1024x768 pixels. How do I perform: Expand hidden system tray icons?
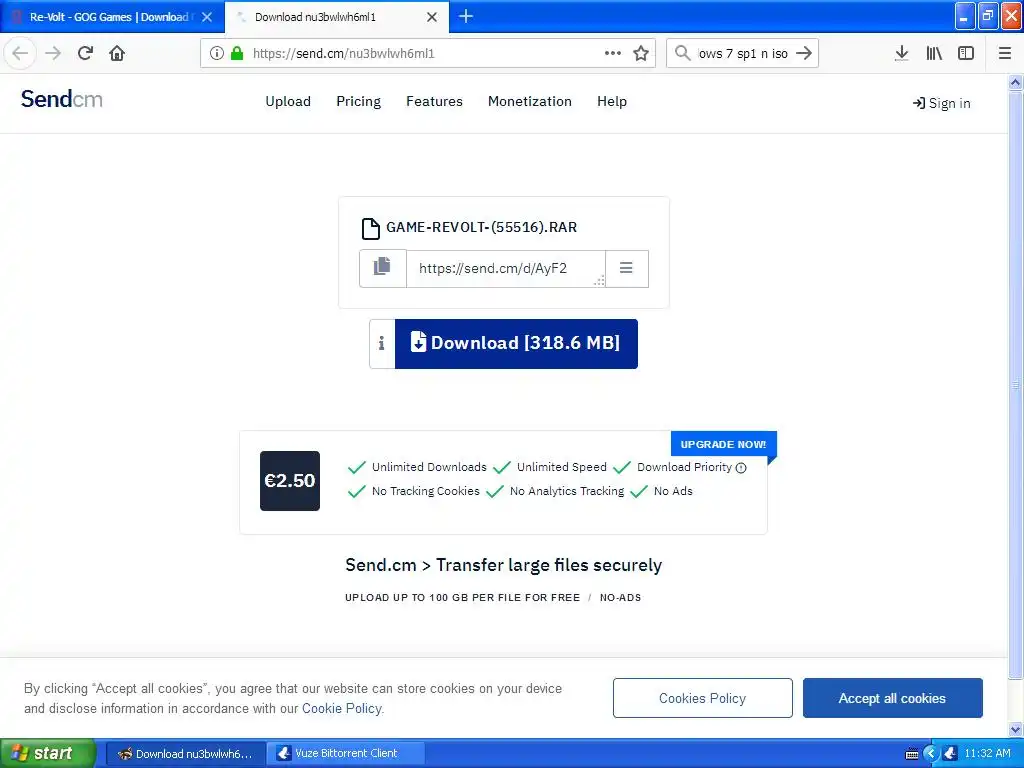pyautogui.click(x=931, y=754)
